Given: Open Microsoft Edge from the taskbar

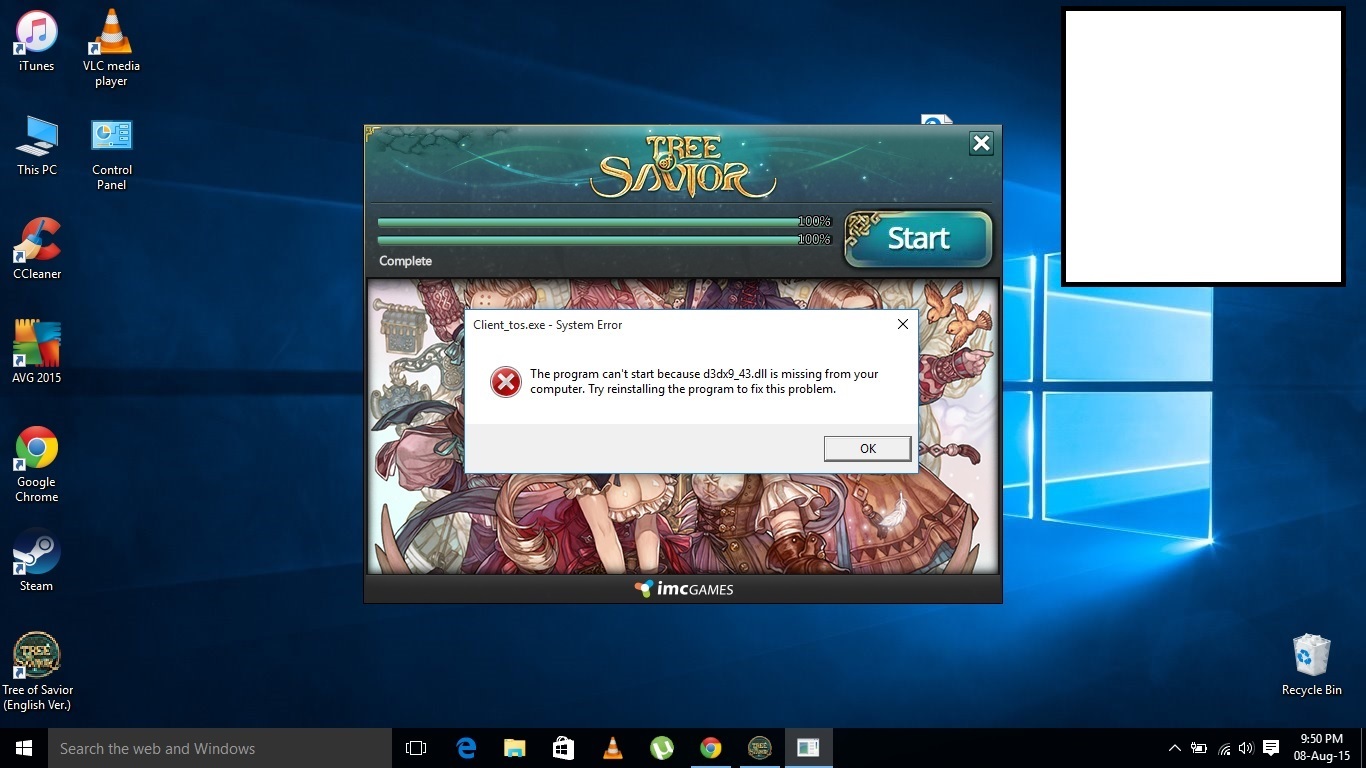Looking at the screenshot, I should pyautogui.click(x=466, y=748).
